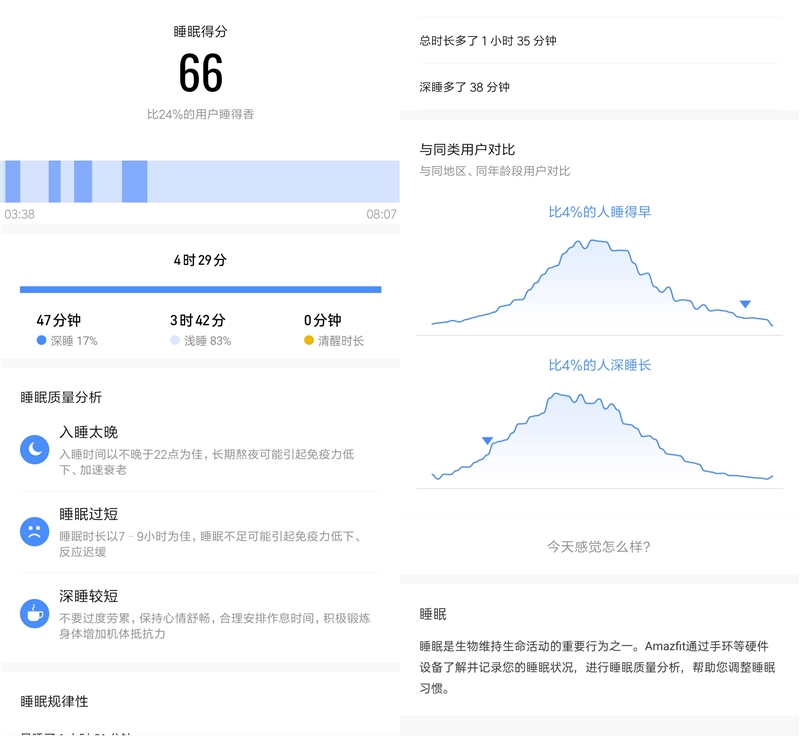Screen dimensions: 800x740
Task: Tap the sleep score number 66
Action: tap(200, 73)
